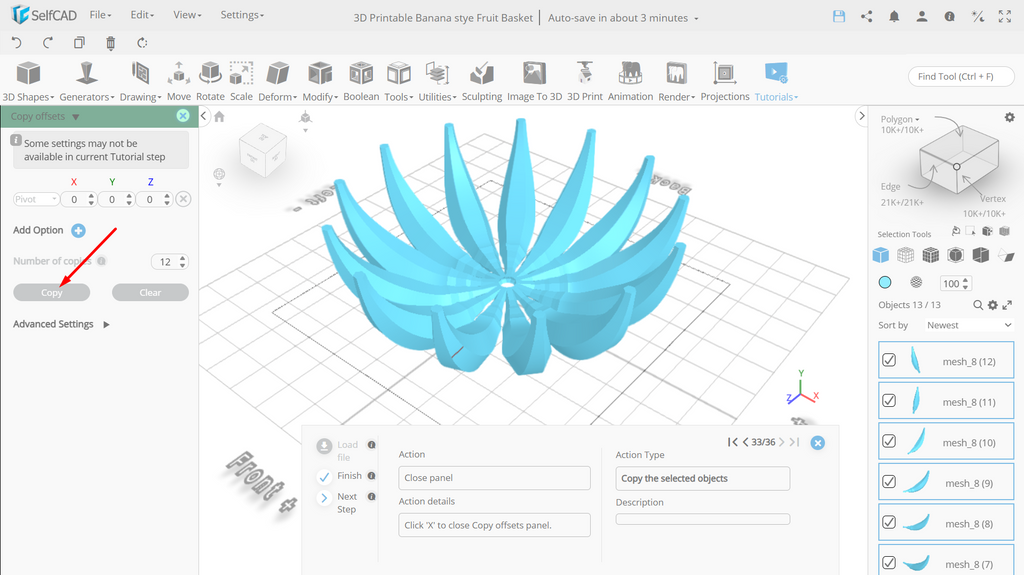This screenshot has height=575, width=1024.
Task: Open the Deform dropdown
Action: tap(278, 81)
